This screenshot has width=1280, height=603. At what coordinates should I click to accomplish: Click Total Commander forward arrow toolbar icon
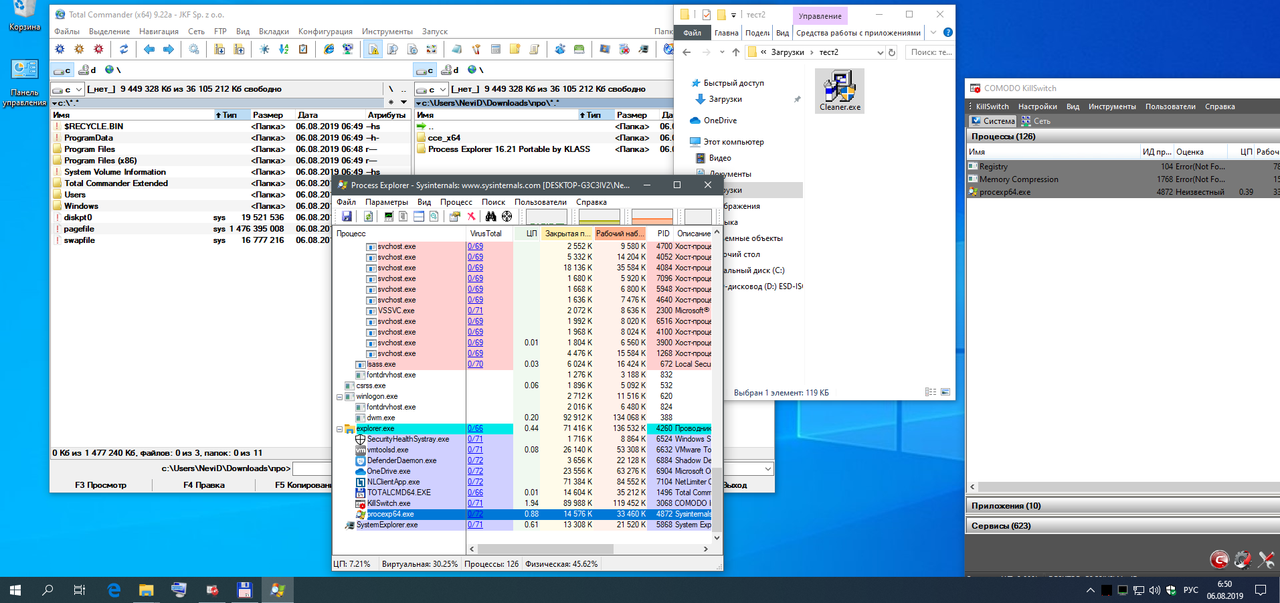pyautogui.click(x=168, y=48)
